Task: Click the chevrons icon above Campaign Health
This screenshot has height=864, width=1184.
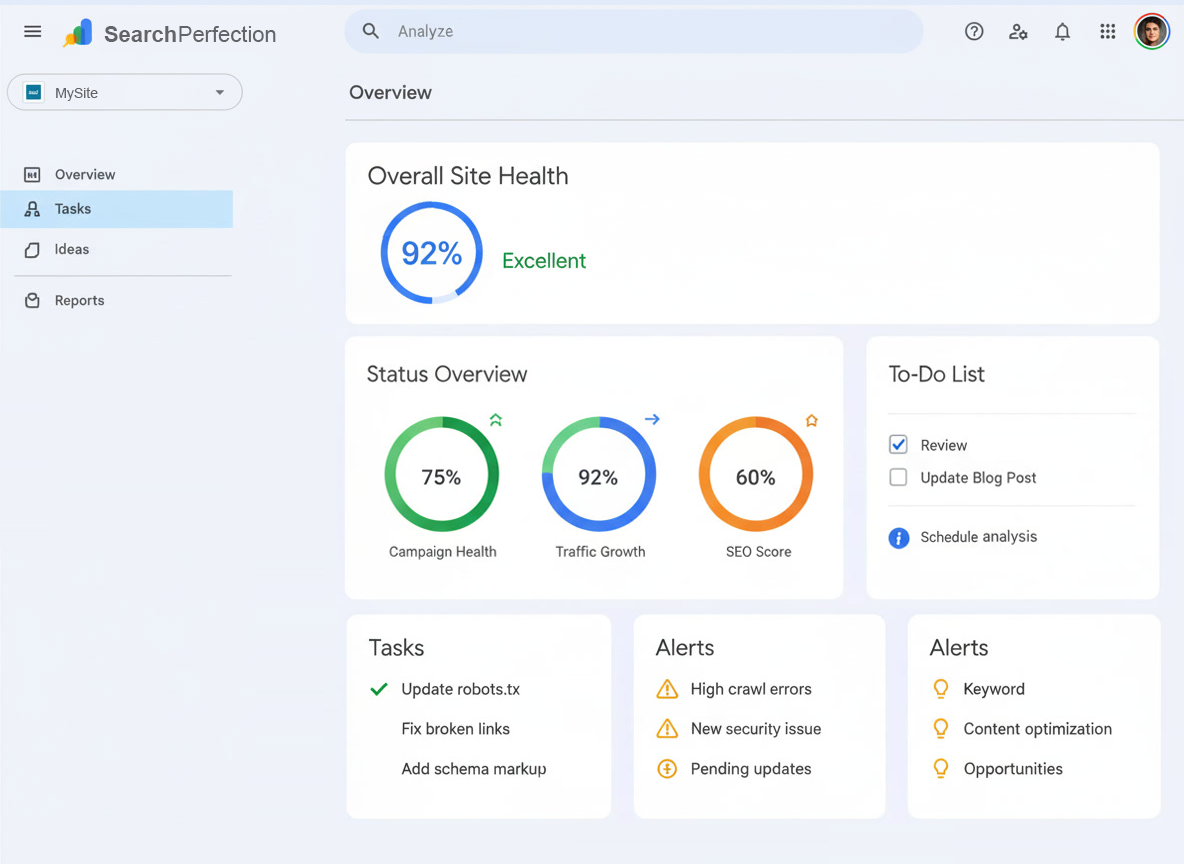Action: 496,419
